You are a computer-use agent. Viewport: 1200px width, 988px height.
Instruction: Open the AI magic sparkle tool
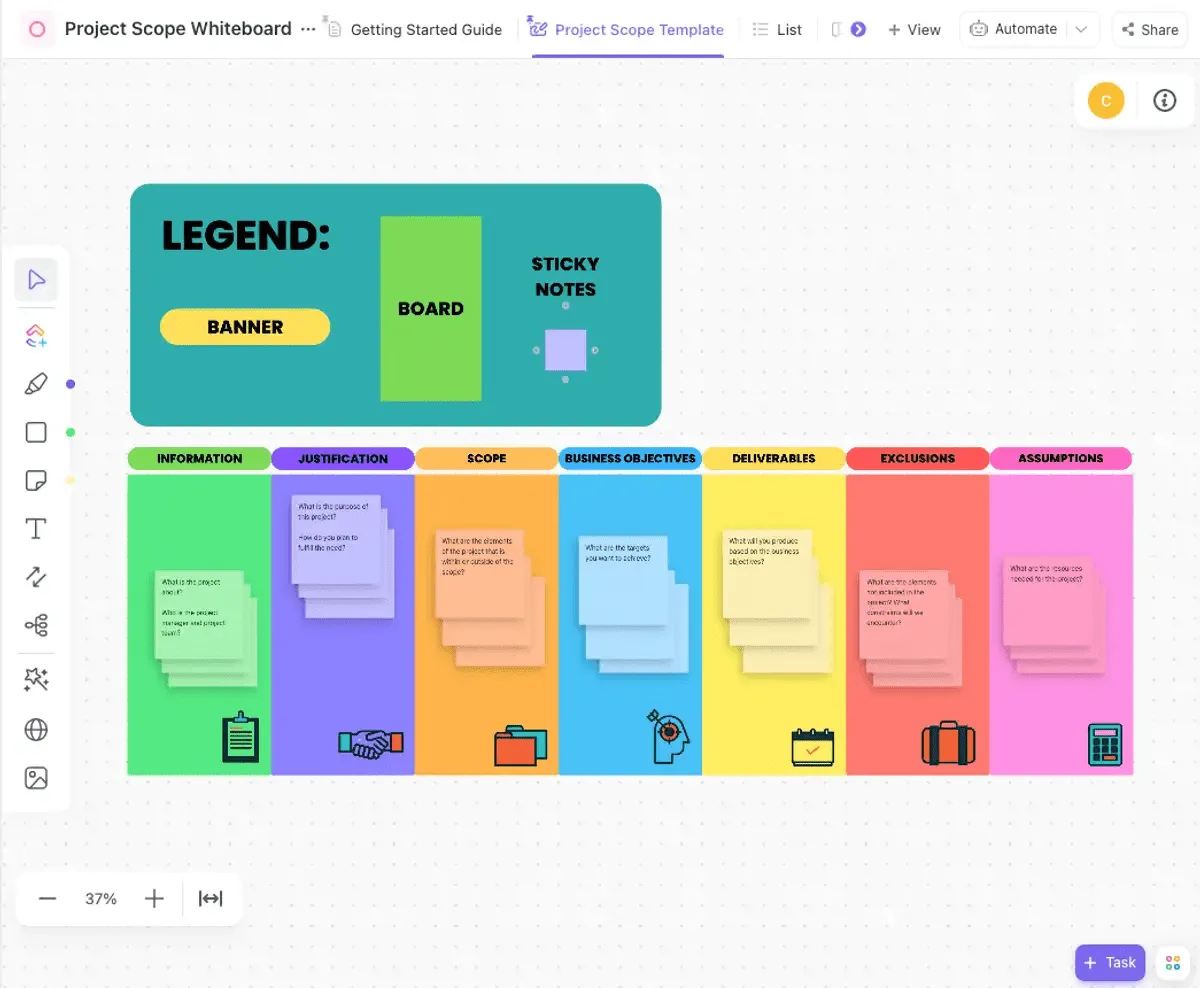coord(36,680)
